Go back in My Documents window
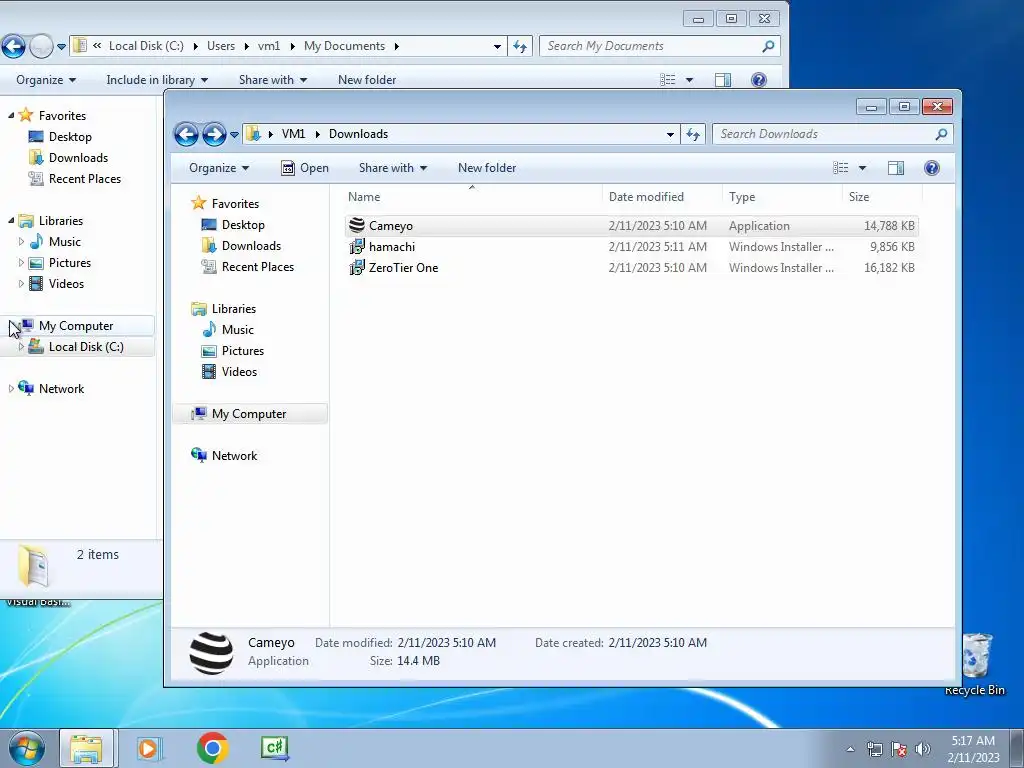This screenshot has height=768, width=1024. [14, 46]
